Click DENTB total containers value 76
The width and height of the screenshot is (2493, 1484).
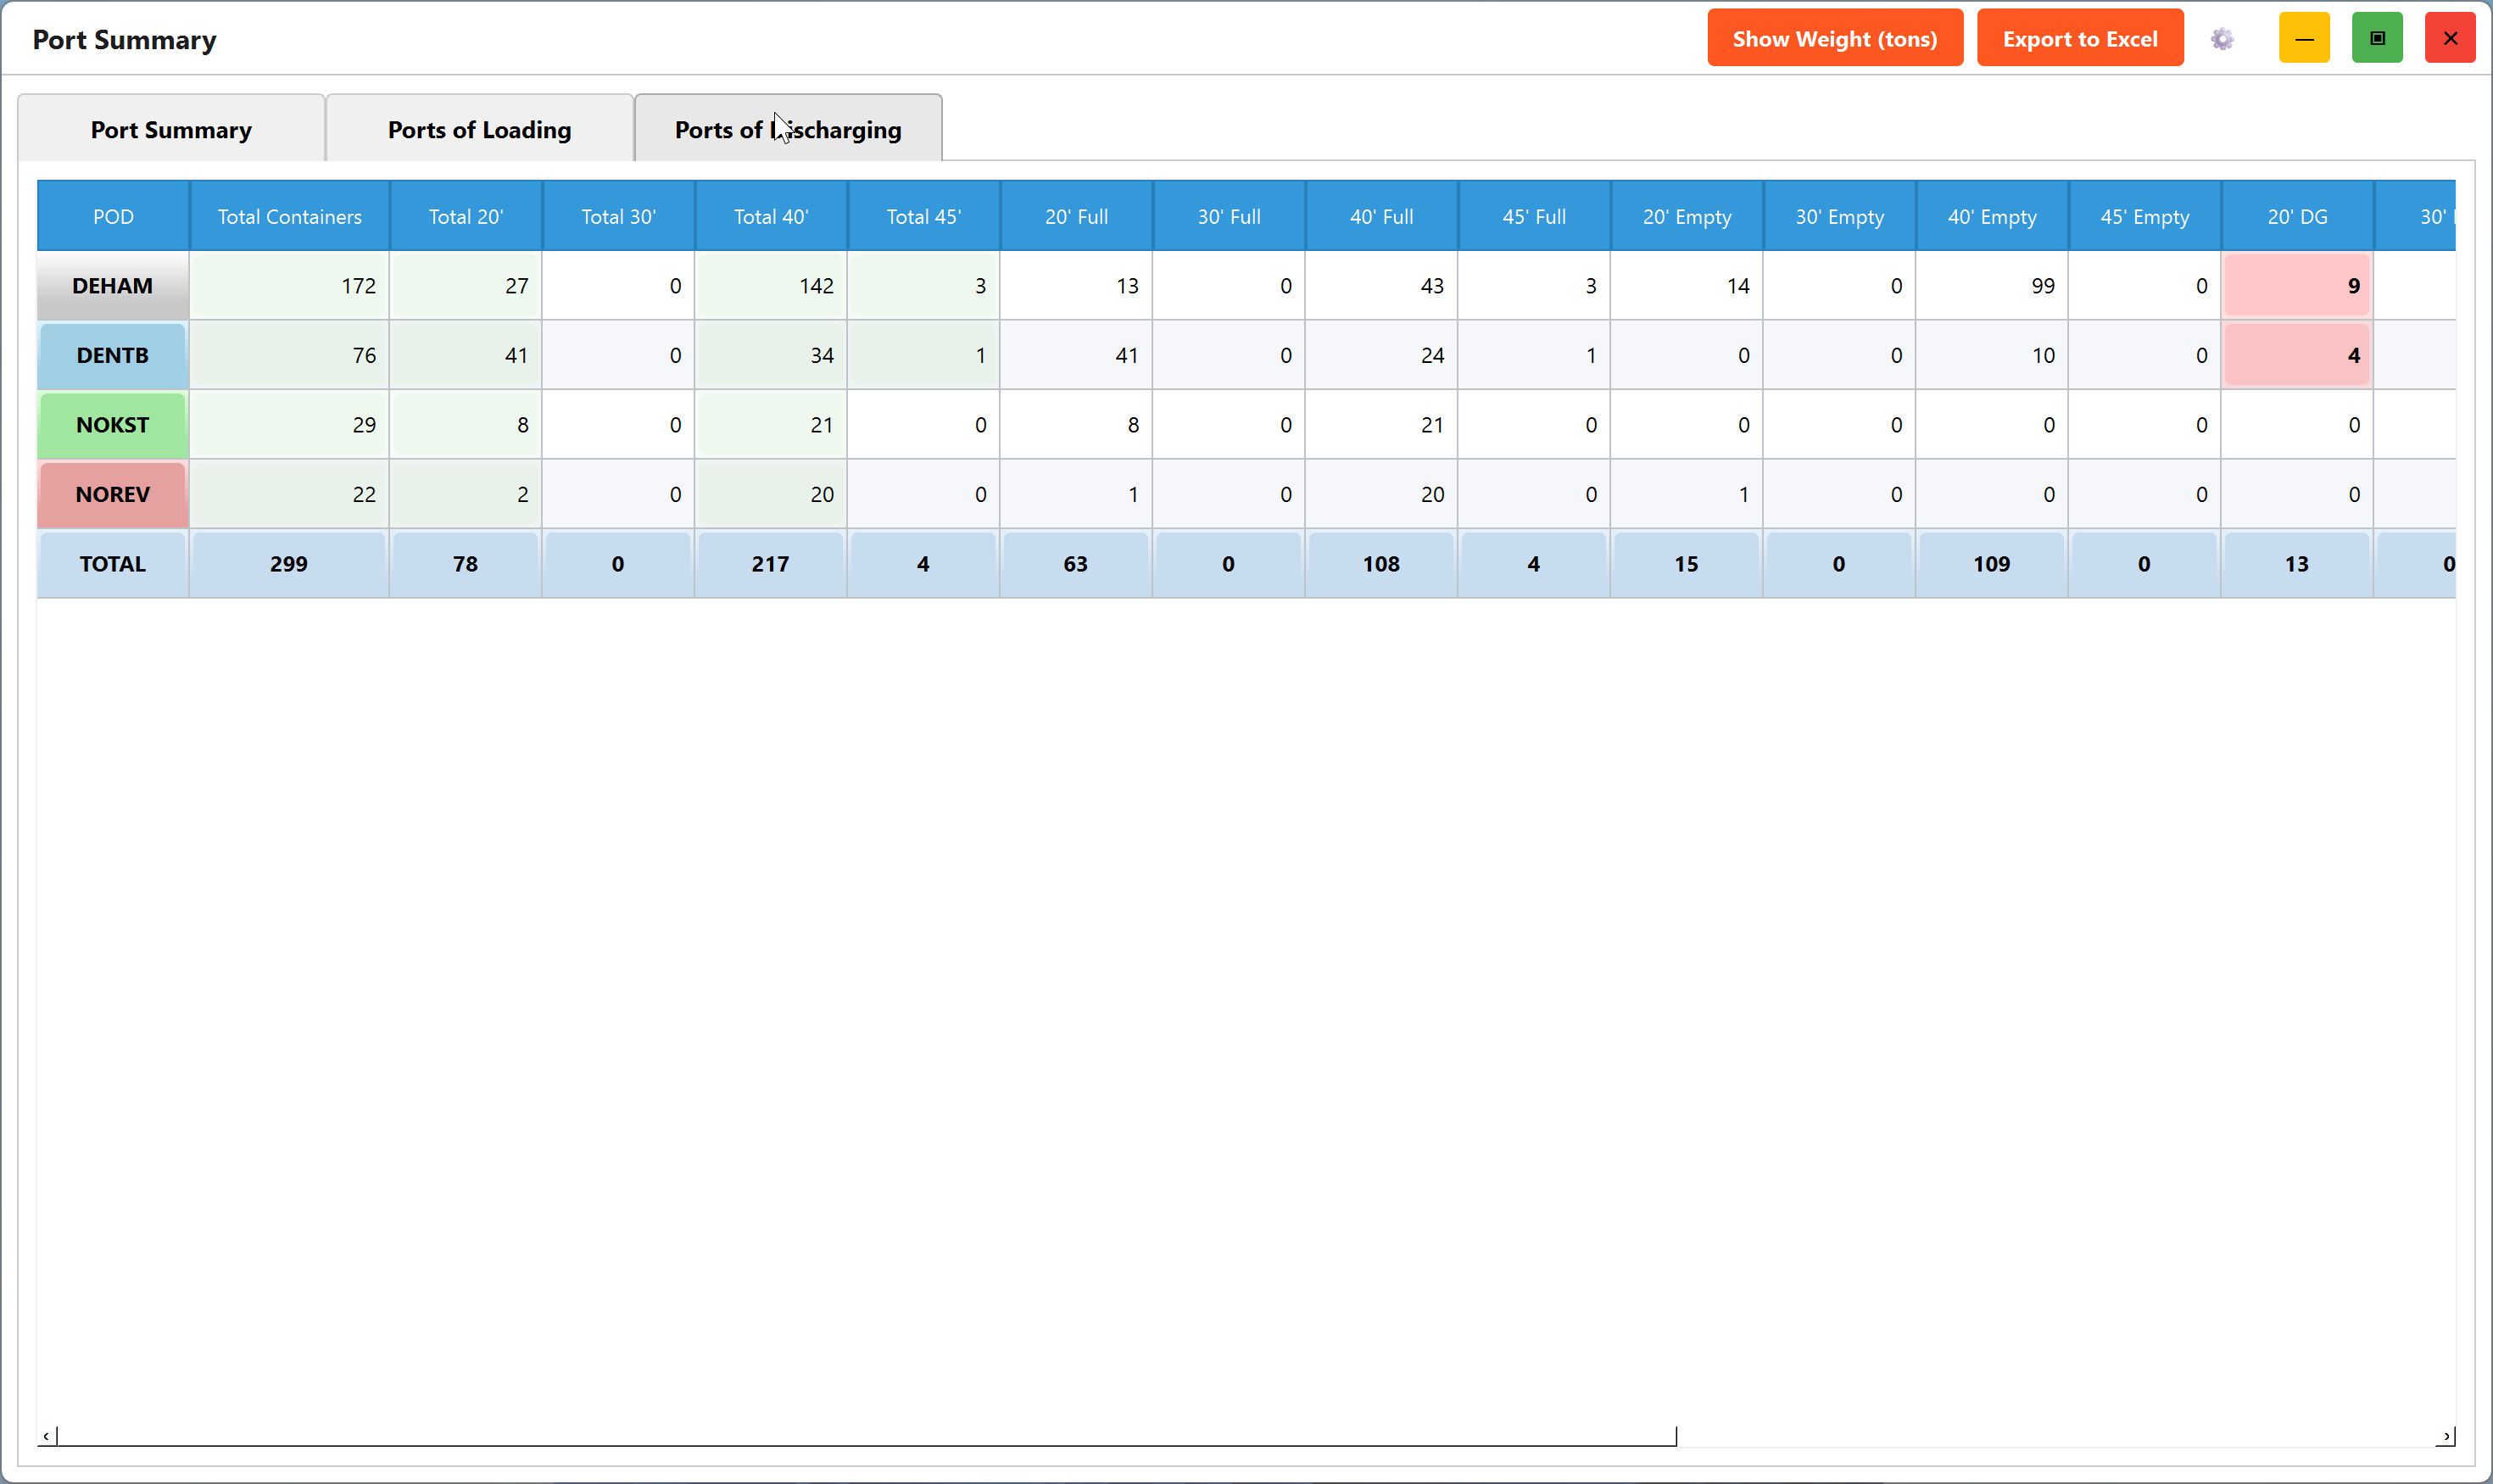coord(290,355)
